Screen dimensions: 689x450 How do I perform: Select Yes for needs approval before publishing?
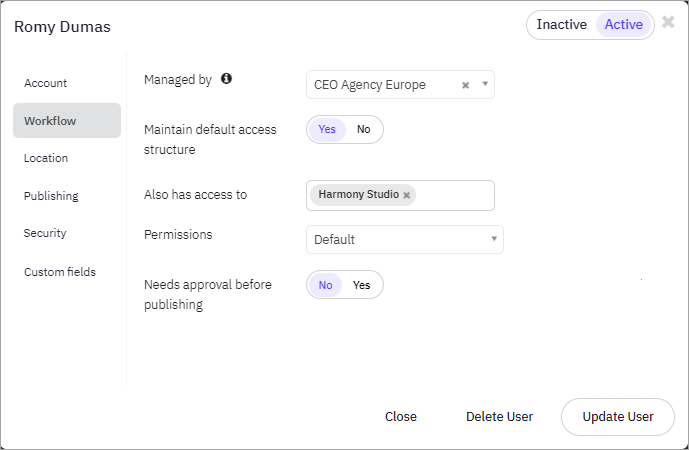tap(361, 285)
